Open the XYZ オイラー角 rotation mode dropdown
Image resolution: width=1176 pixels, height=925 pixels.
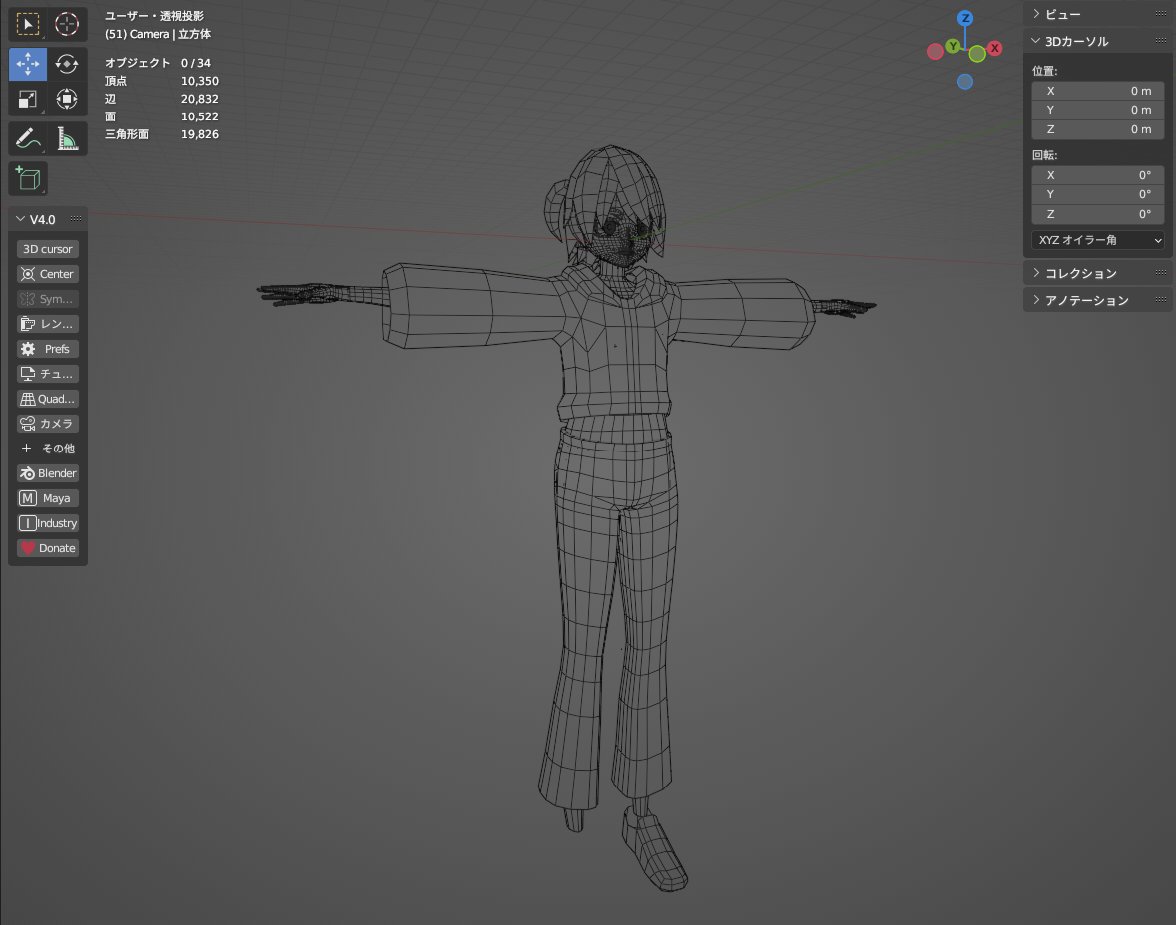[1097, 240]
